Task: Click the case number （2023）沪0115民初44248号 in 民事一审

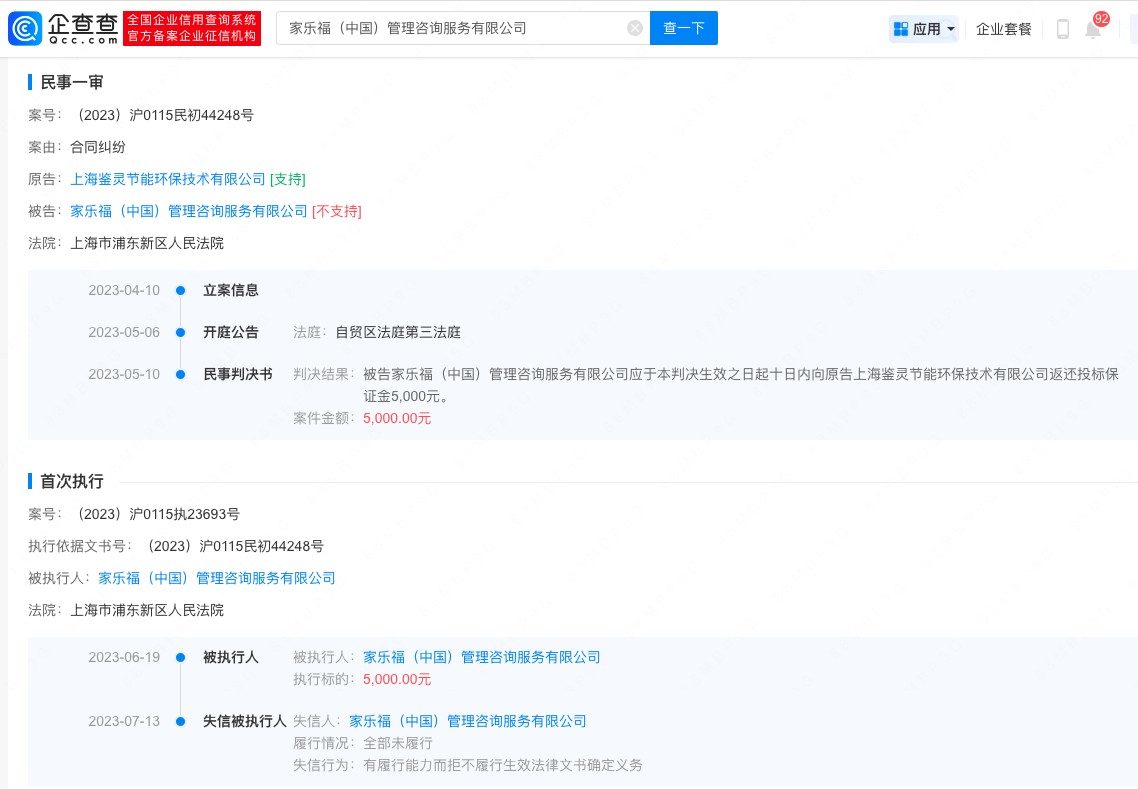Action: (x=162, y=115)
